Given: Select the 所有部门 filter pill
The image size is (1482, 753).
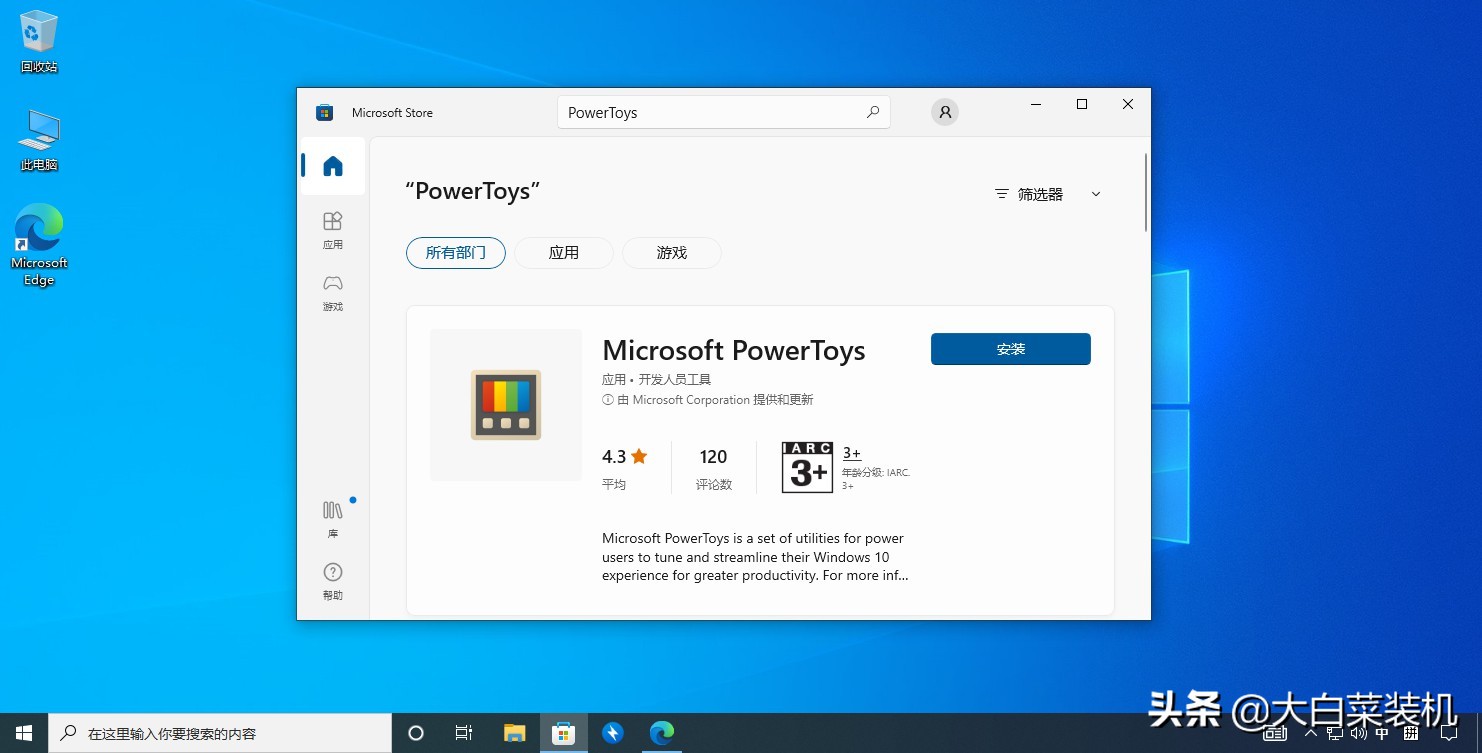Looking at the screenshot, I should click(x=455, y=253).
